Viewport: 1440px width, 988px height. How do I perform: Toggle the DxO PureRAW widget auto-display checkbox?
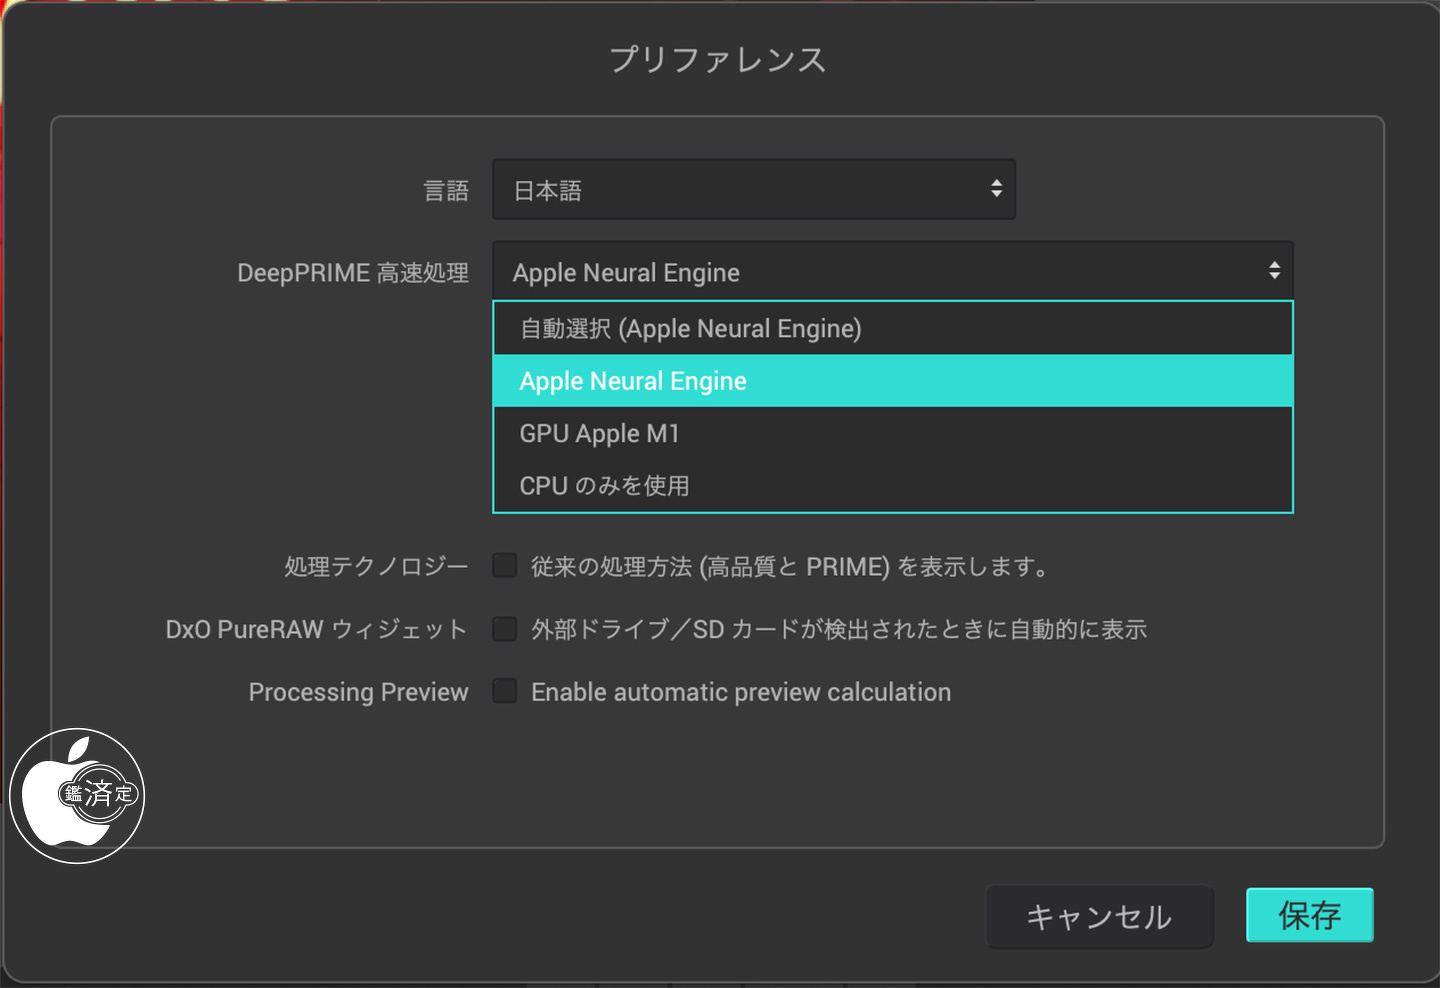pos(505,629)
